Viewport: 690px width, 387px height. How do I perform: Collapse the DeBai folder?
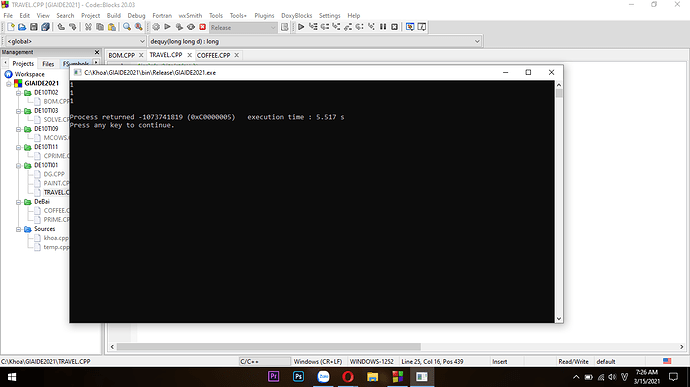[18, 202]
